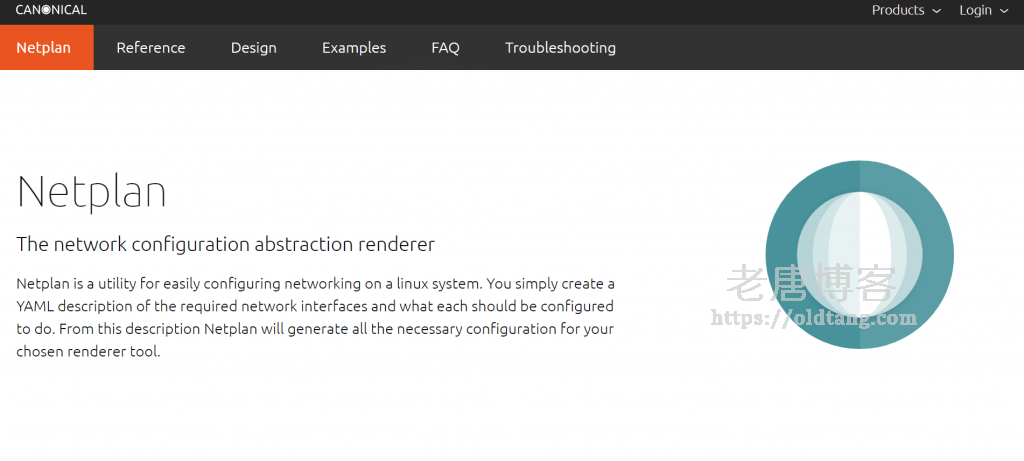Viewport: 1024px width, 461px height.
Task: Click the Netplan globe logo image
Action: 859,255
